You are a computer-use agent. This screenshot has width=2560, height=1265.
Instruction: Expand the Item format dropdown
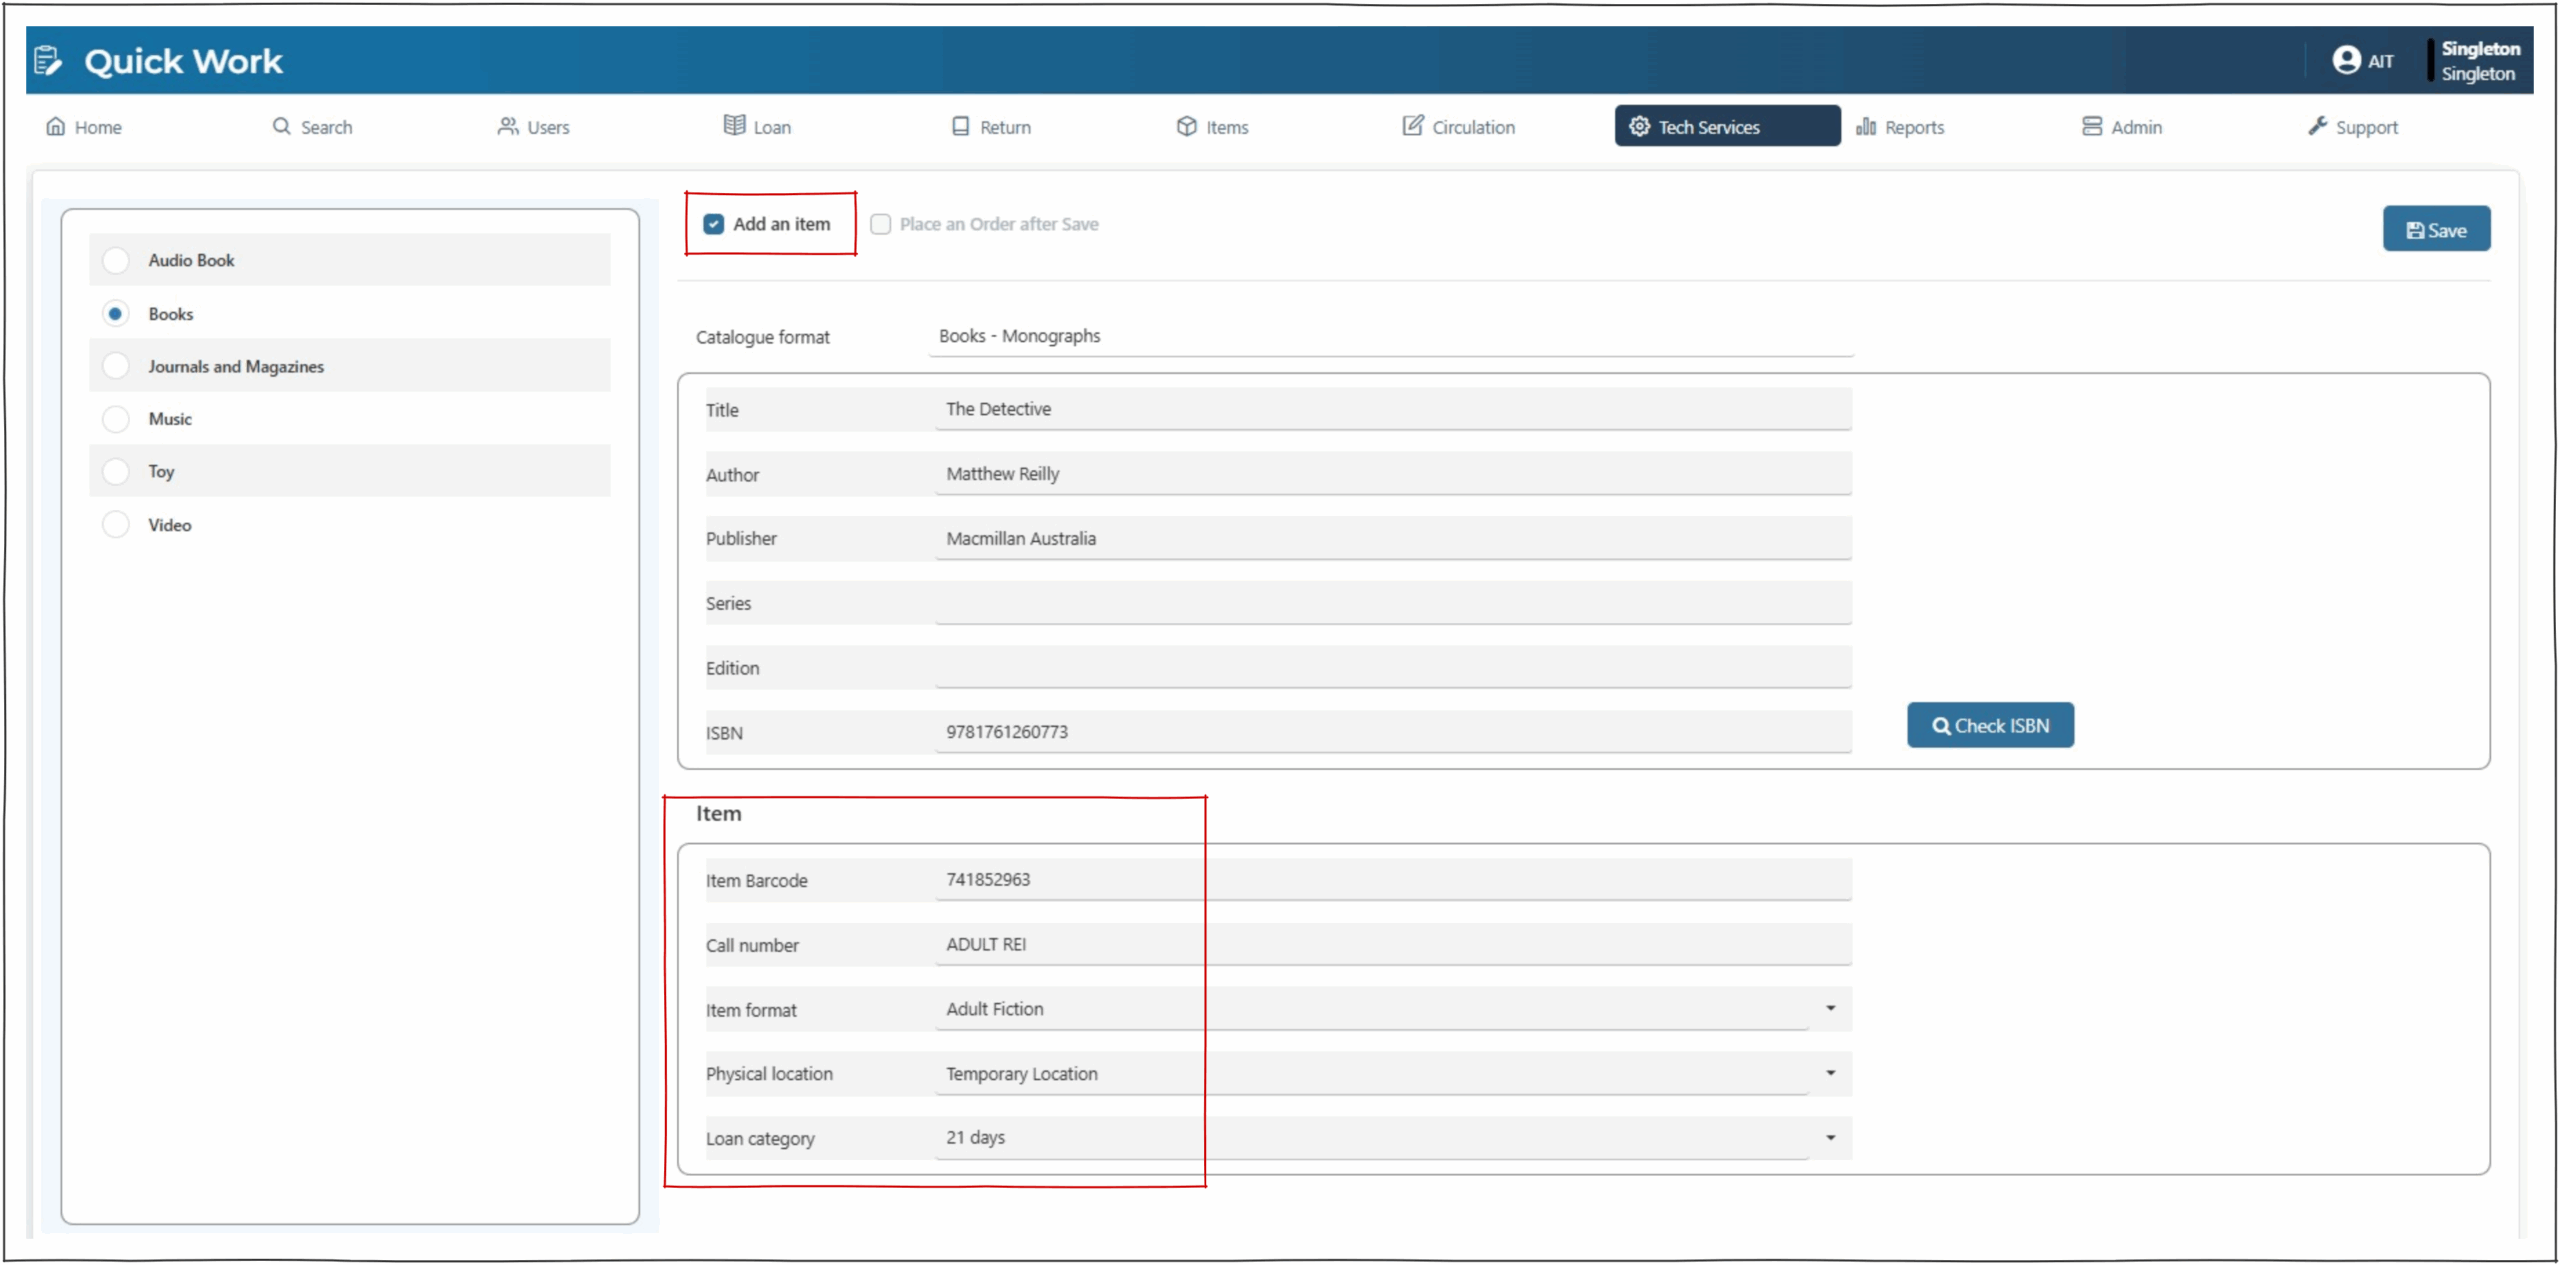(1830, 1008)
